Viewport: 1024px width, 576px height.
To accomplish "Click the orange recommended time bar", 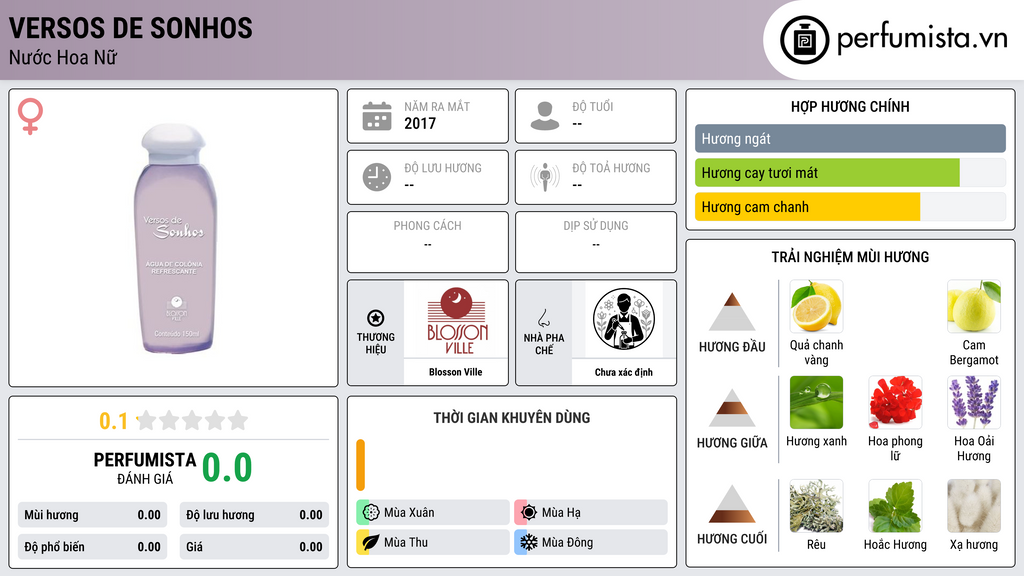I will (360, 465).
